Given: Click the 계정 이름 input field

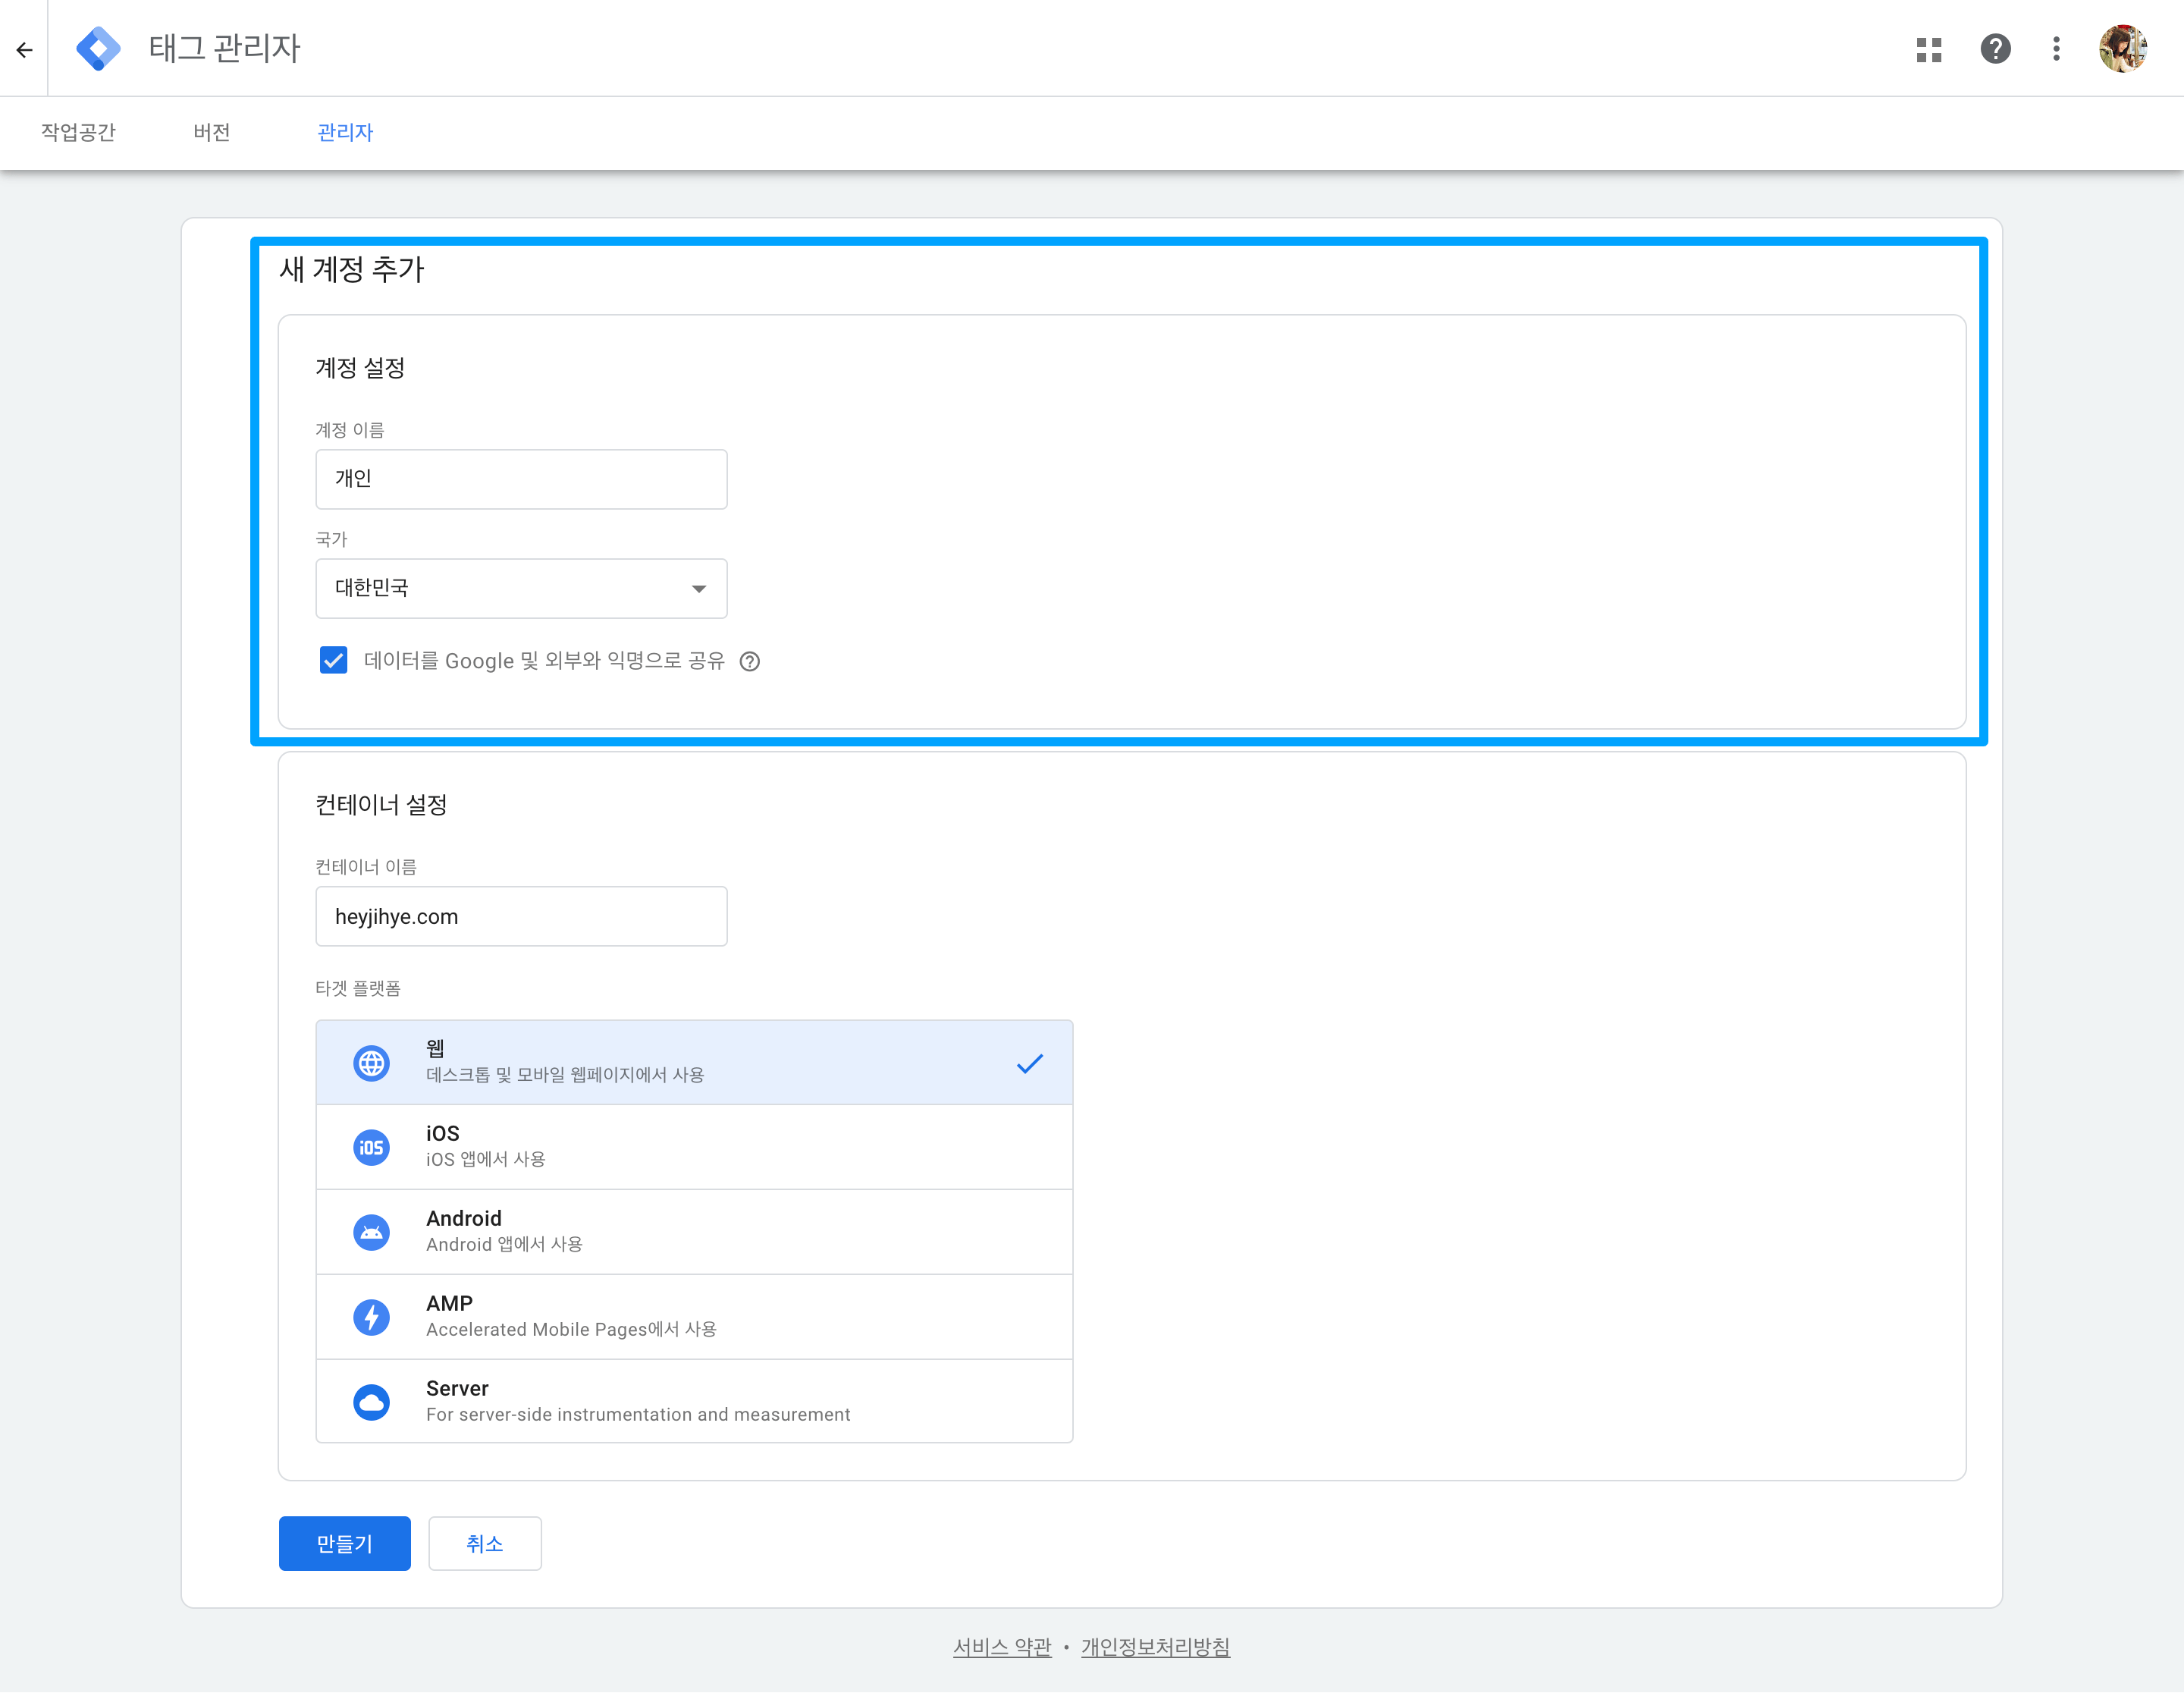Looking at the screenshot, I should click(x=521, y=479).
